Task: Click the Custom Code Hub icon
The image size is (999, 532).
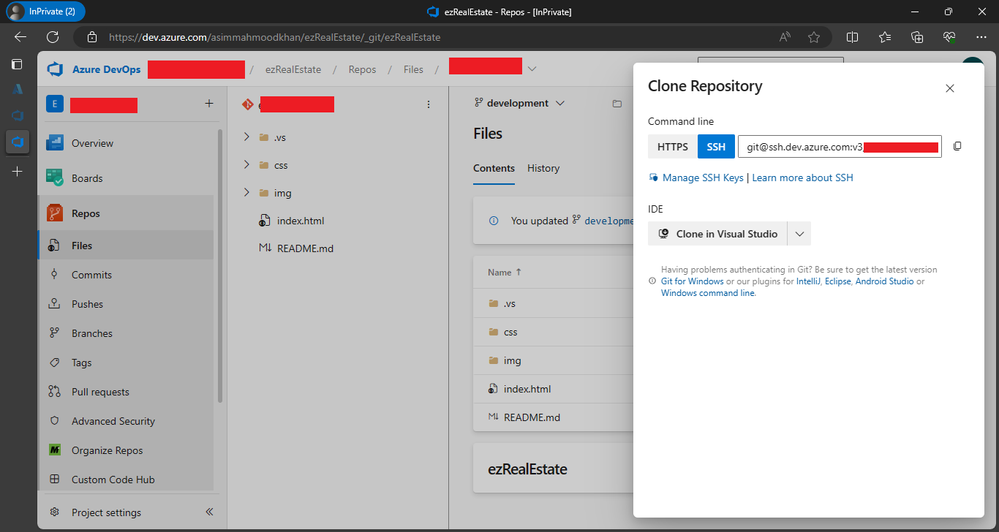Action: (x=54, y=479)
